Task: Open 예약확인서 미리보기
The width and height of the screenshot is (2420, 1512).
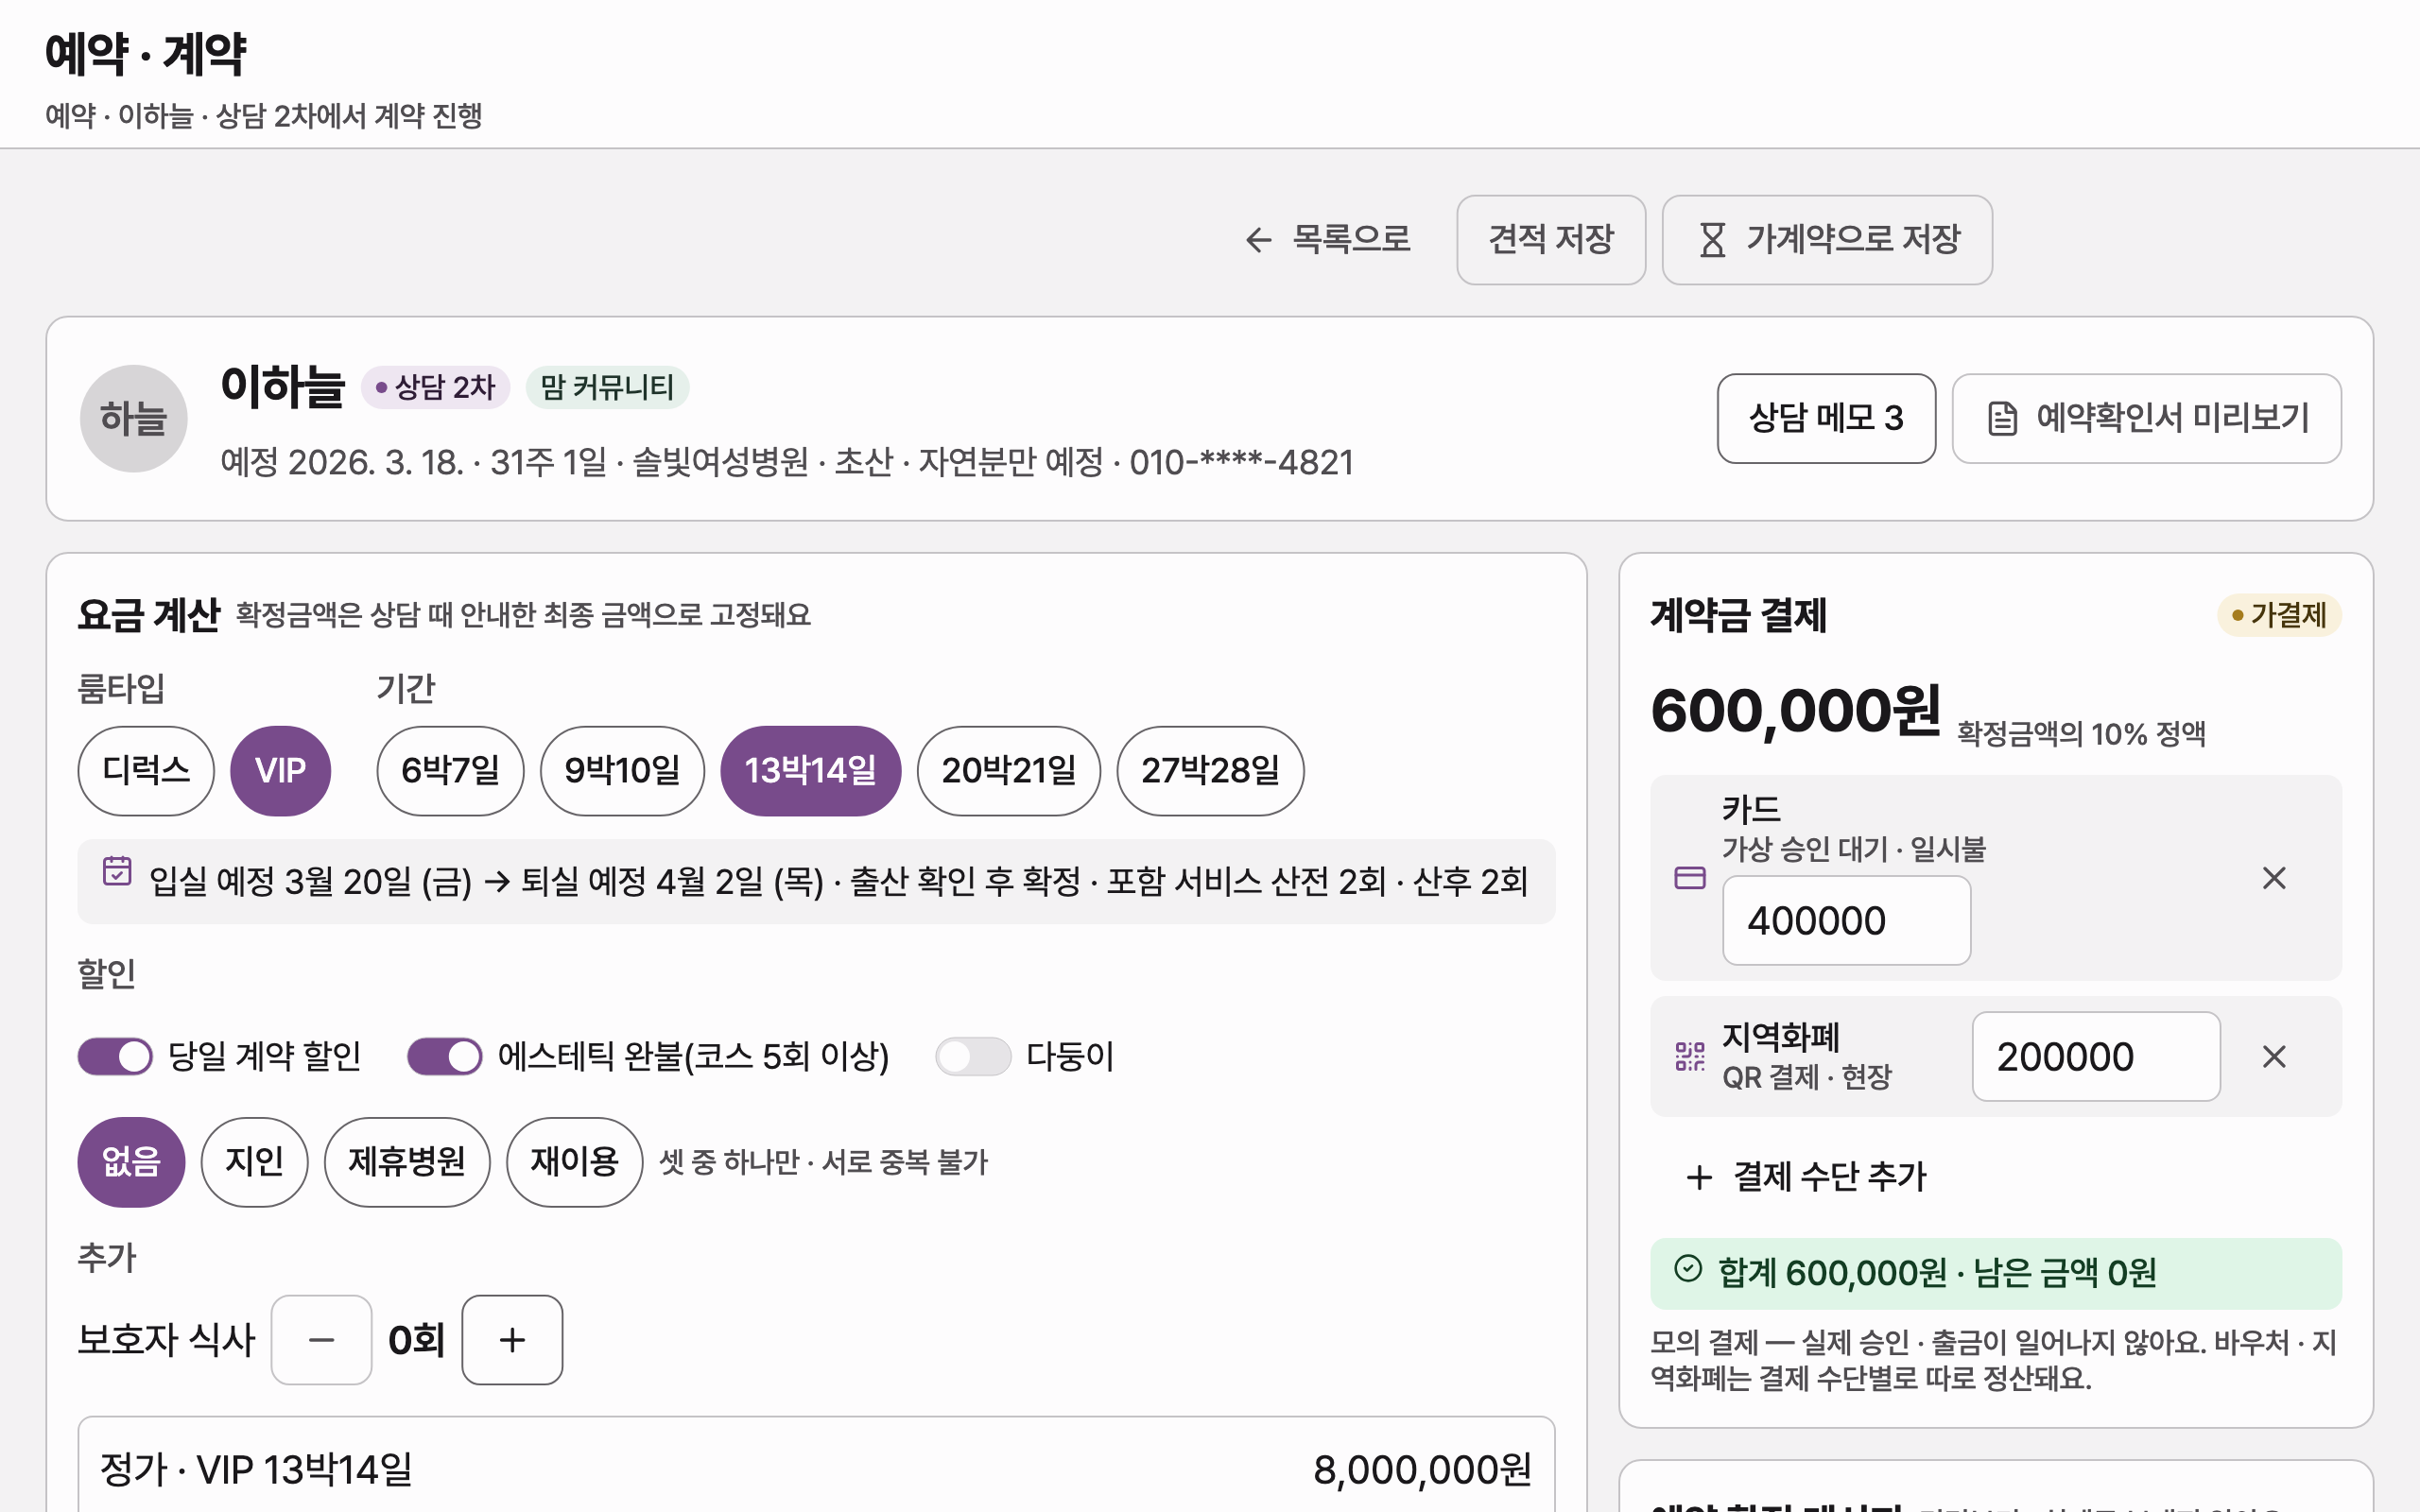Action: (2146, 419)
